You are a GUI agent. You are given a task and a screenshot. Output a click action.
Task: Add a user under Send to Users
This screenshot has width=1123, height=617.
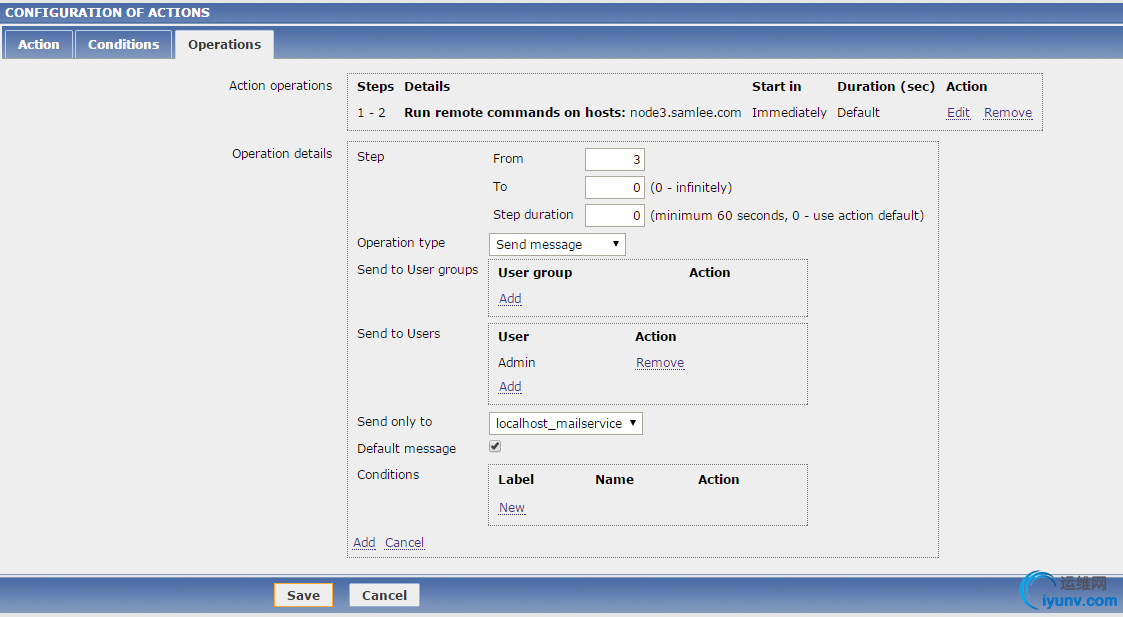pyautogui.click(x=510, y=387)
